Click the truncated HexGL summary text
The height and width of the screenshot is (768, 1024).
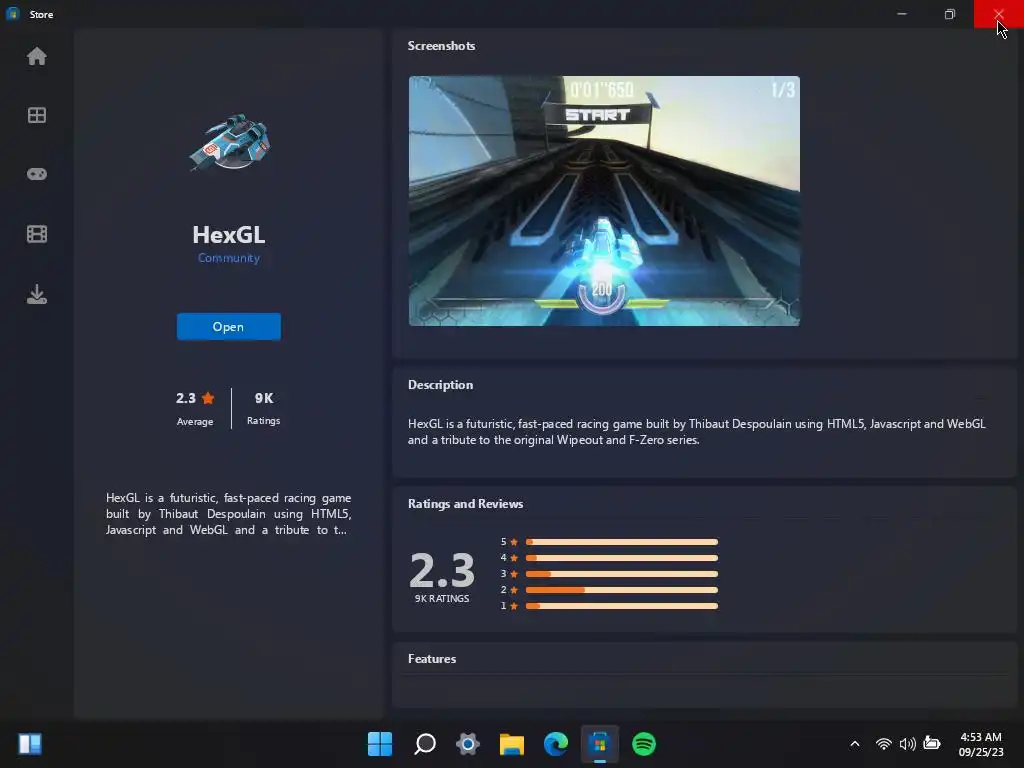[229, 514]
